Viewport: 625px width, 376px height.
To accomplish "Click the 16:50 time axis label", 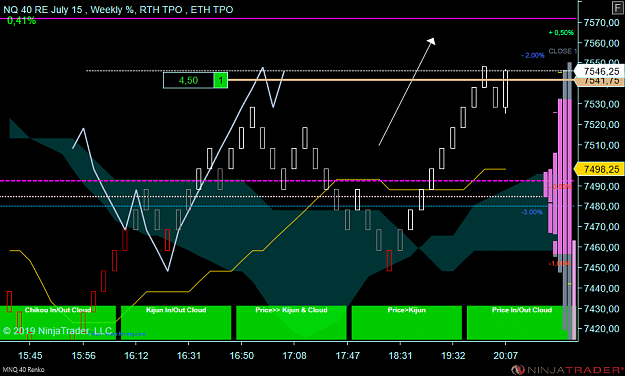I will point(242,356).
